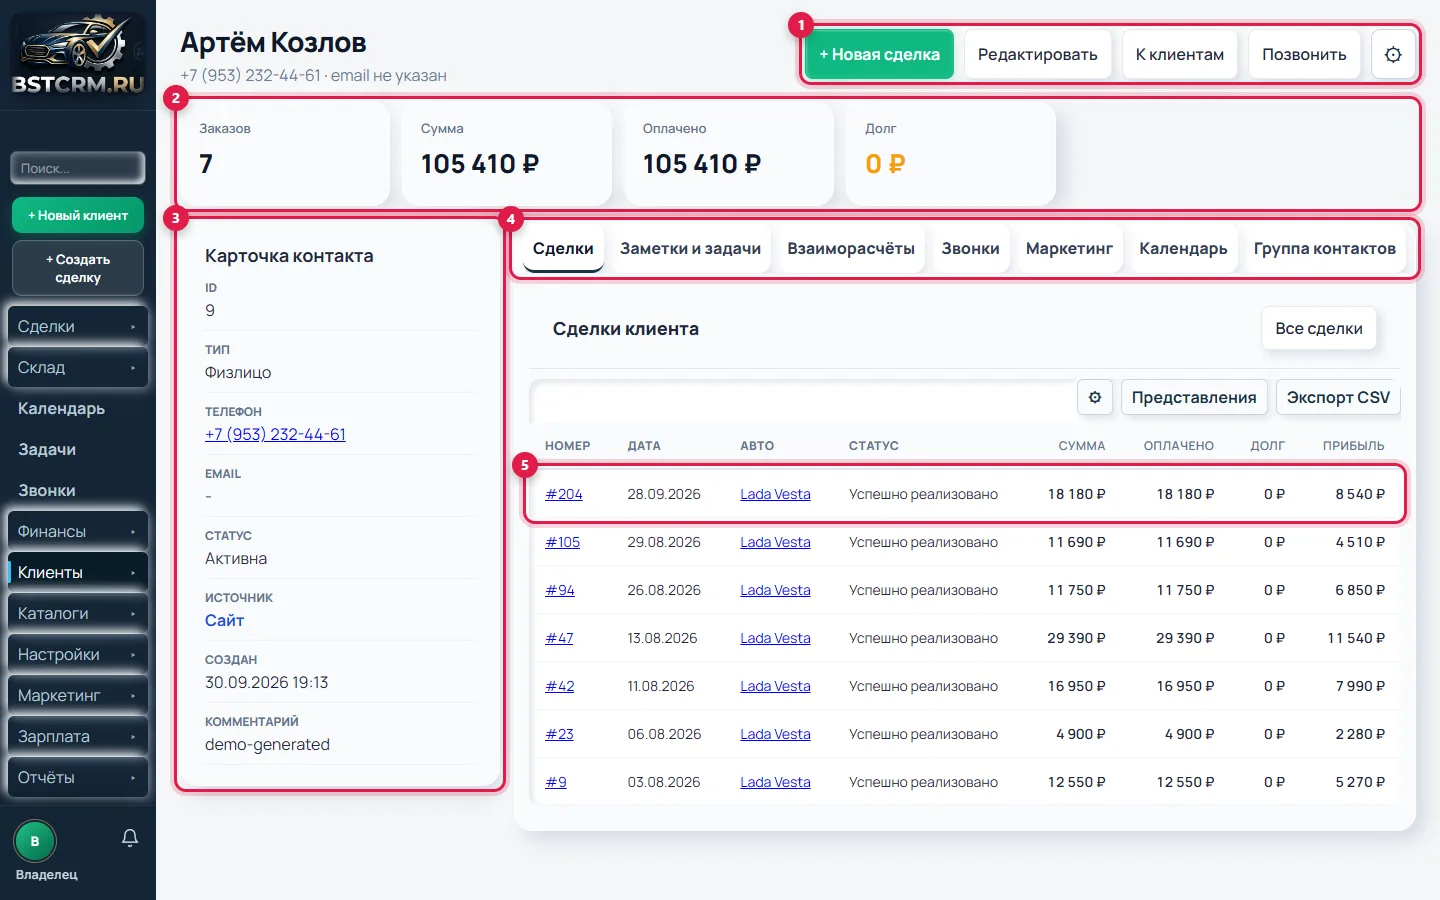This screenshot has width=1440, height=900.
Task: Click the Позвонить button
Action: coord(1304,55)
